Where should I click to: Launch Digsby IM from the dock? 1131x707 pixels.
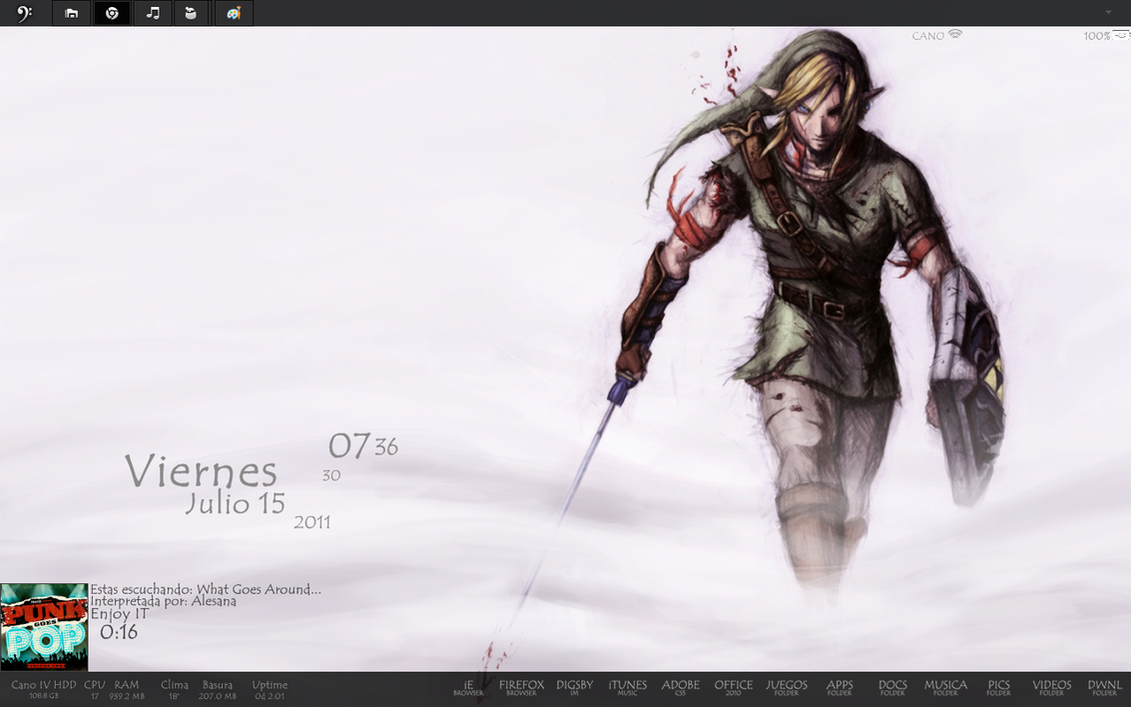tap(575, 688)
